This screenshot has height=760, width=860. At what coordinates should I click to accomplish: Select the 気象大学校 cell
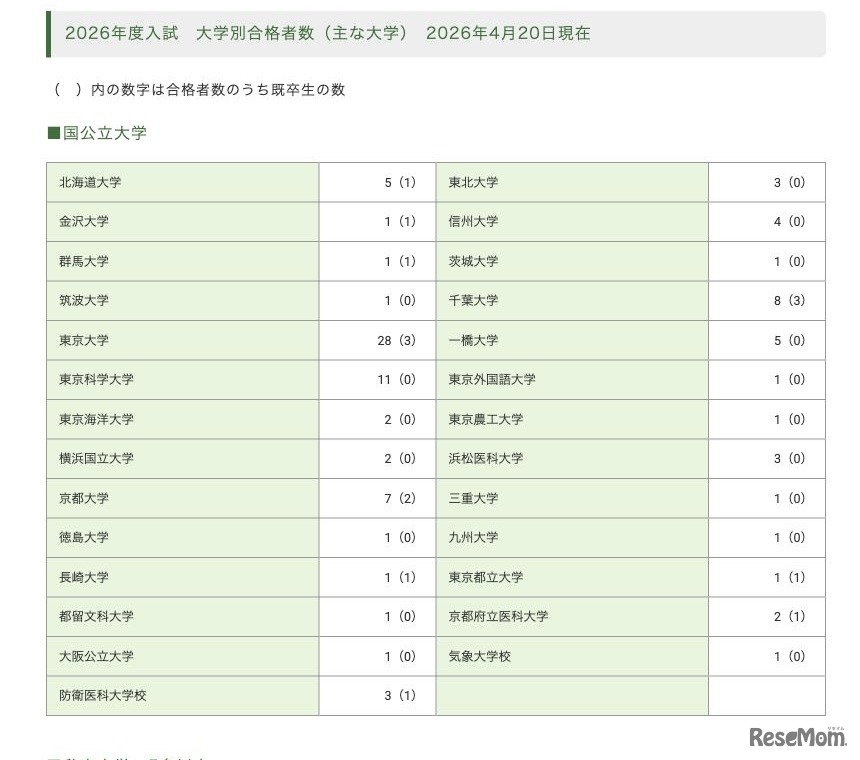[572, 656]
